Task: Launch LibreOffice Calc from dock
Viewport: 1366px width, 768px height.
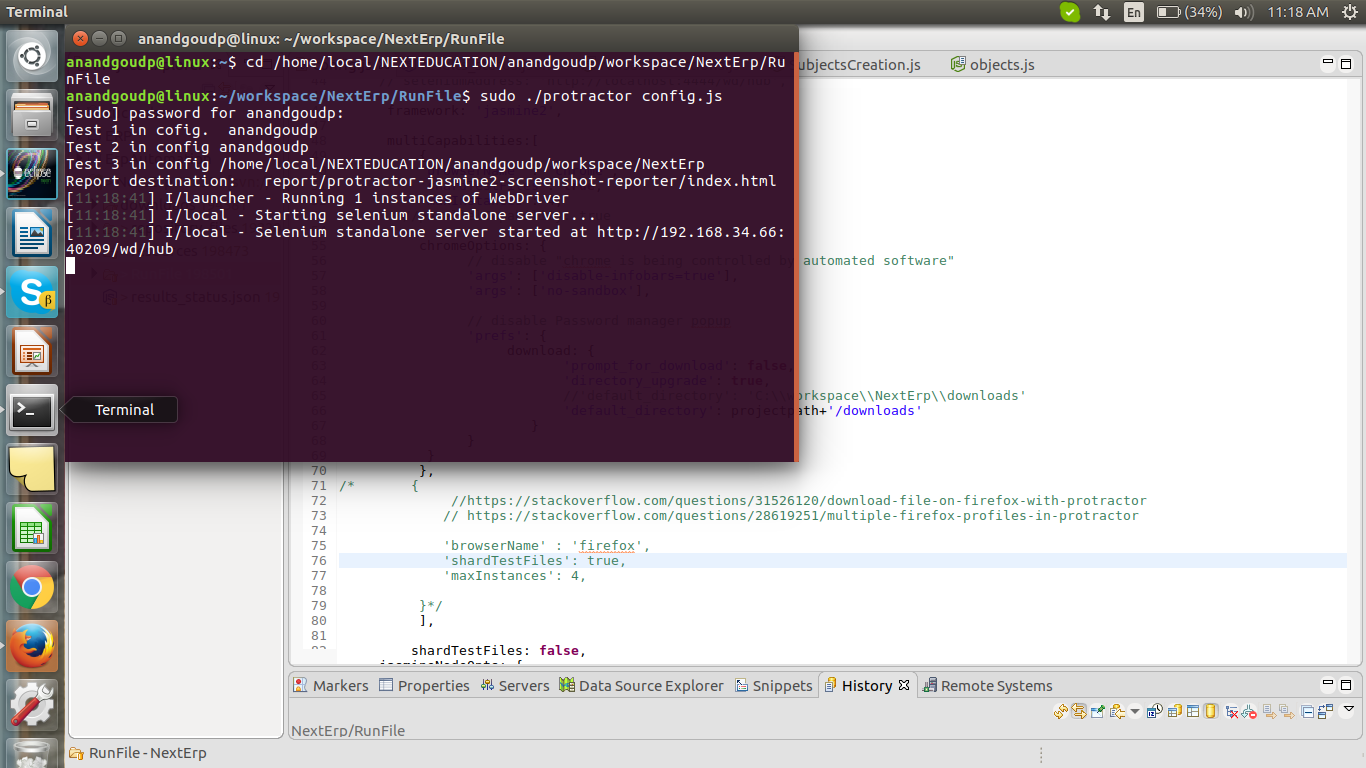Action: pyautogui.click(x=33, y=528)
